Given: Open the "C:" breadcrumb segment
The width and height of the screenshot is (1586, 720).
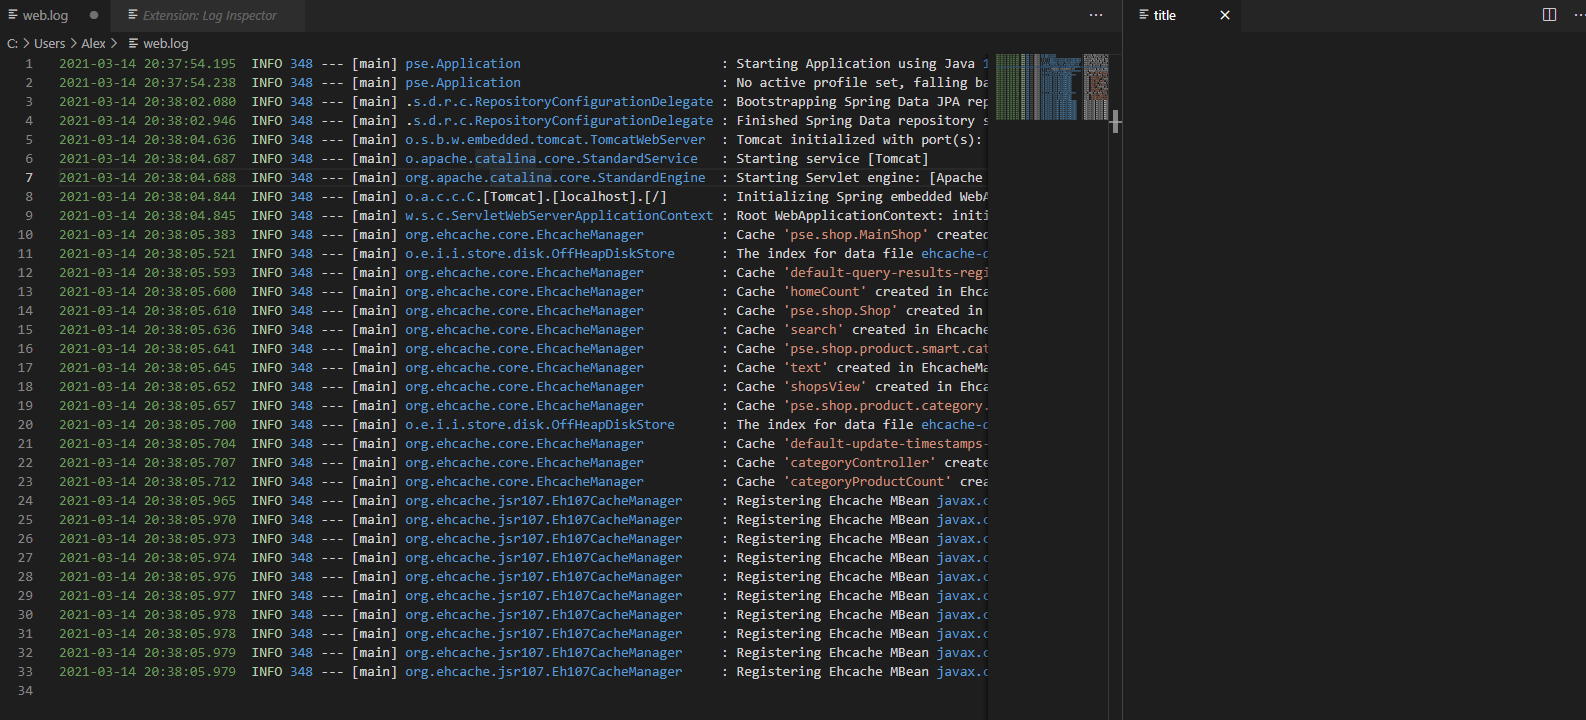Looking at the screenshot, I should 12,43.
